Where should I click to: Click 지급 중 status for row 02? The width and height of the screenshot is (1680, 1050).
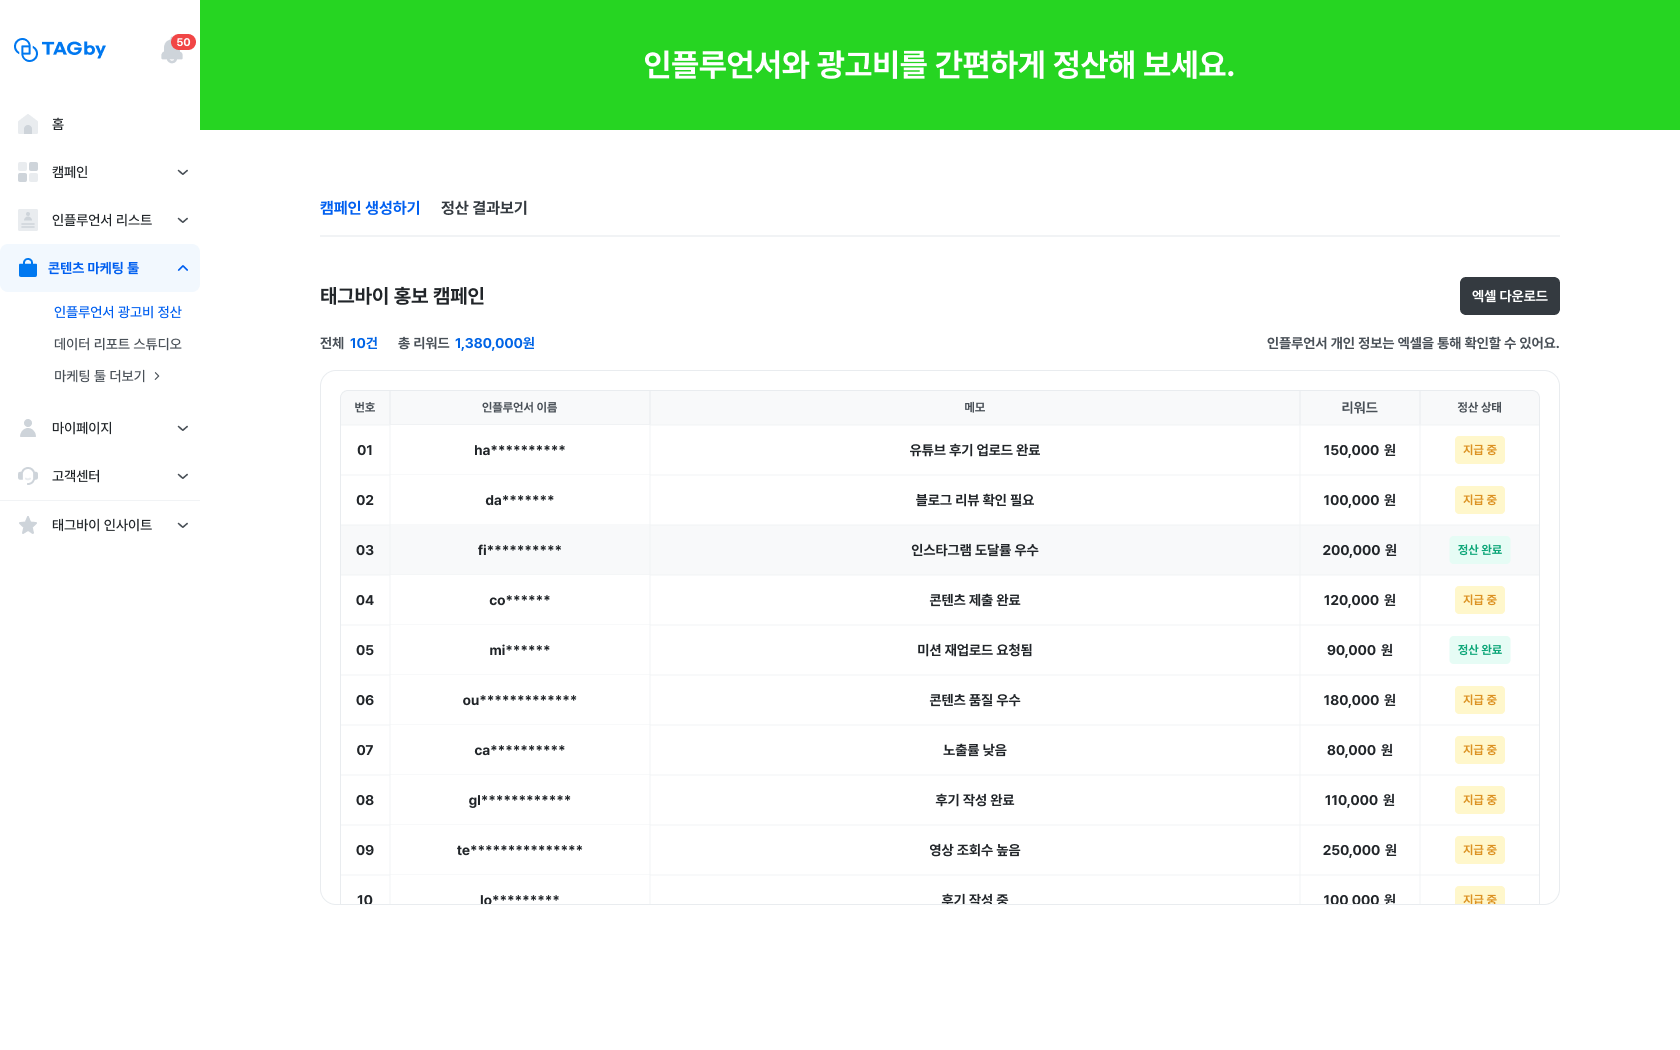(x=1480, y=500)
